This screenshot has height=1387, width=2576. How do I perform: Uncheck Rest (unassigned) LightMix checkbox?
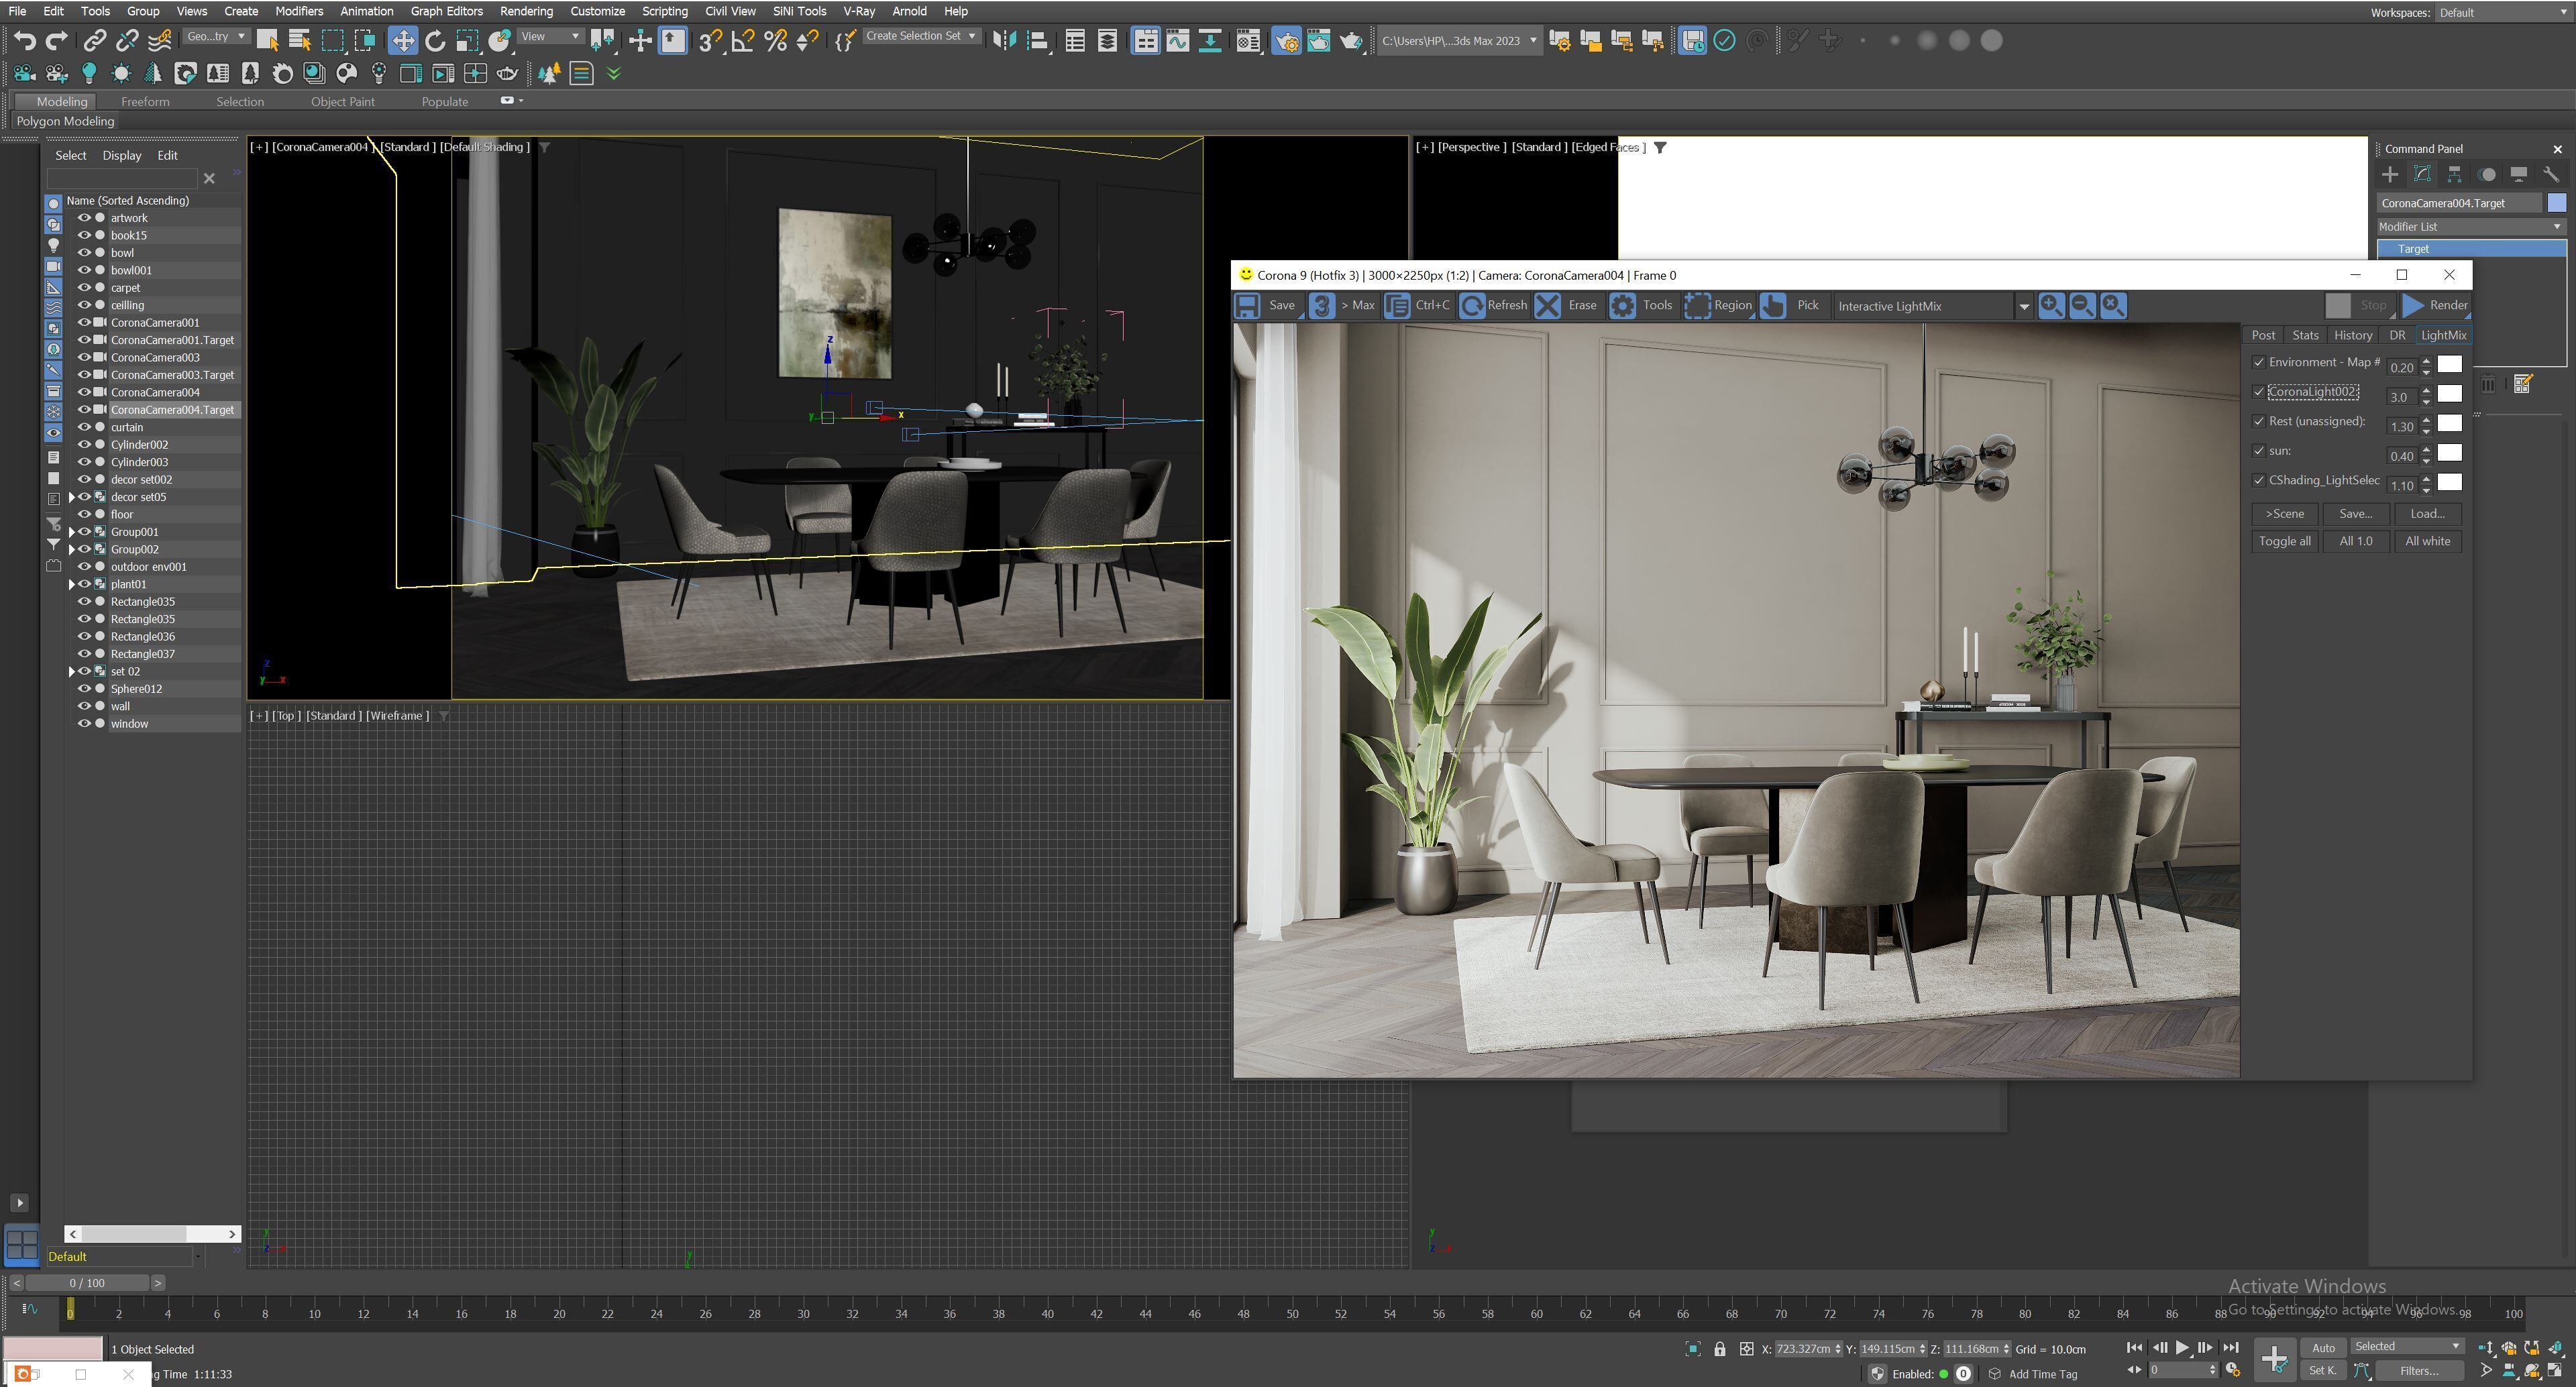click(2258, 421)
